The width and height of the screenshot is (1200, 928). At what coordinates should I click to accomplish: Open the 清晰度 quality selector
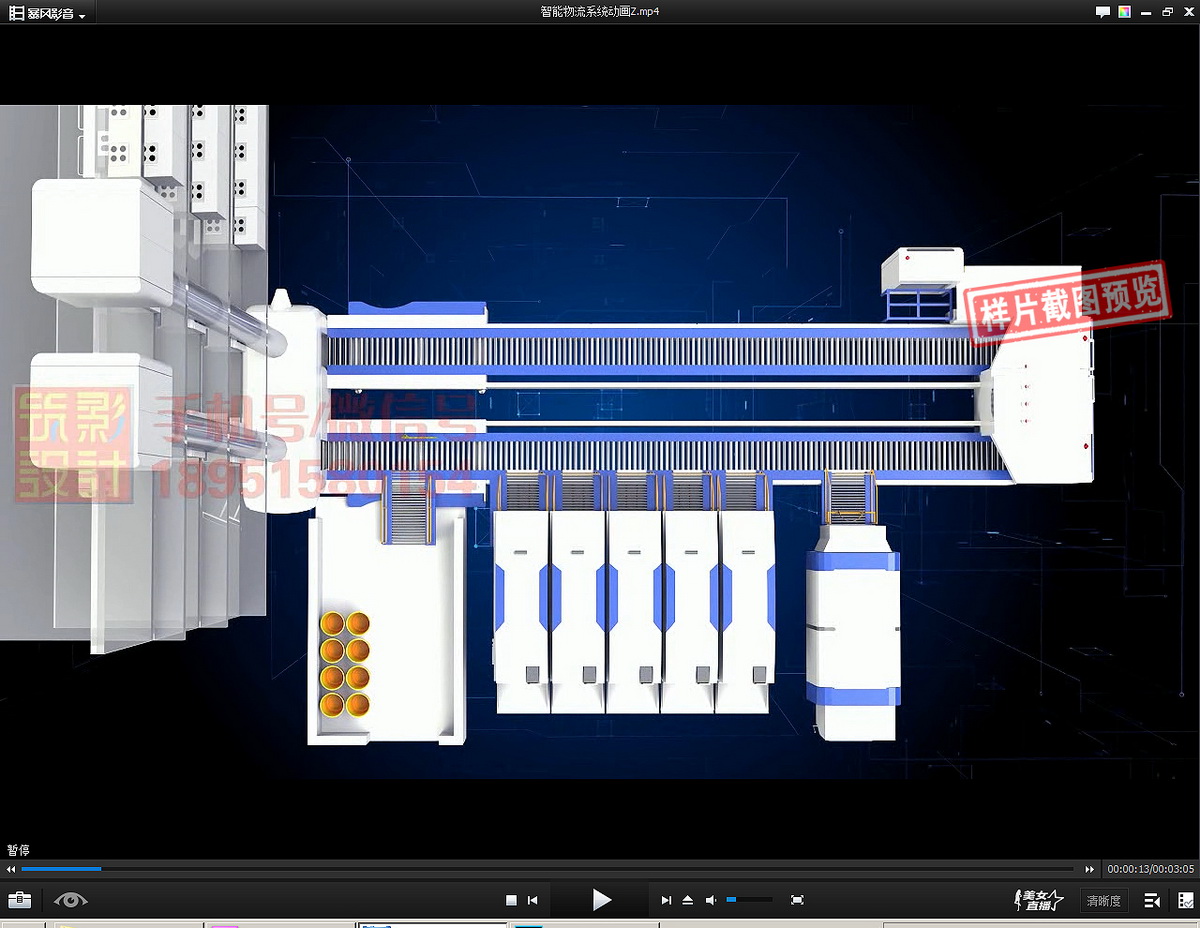point(1104,900)
